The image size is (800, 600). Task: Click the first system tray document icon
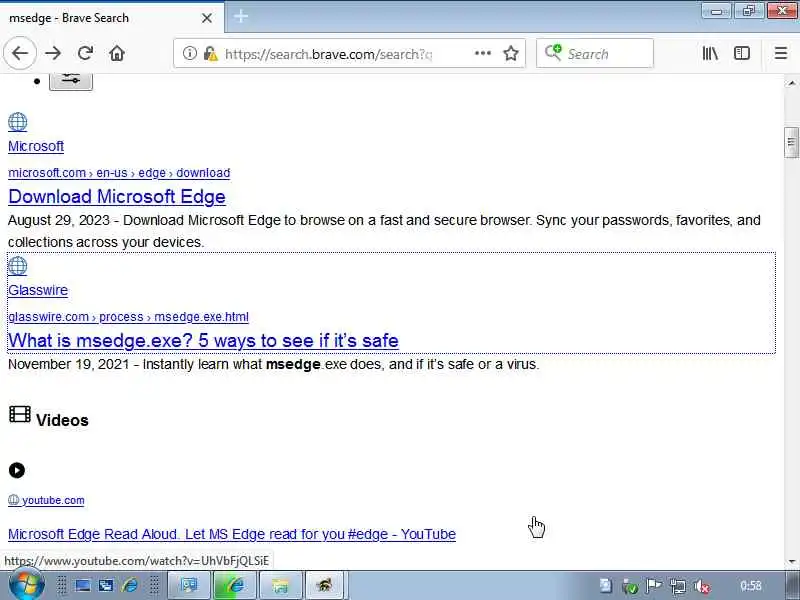(606, 586)
